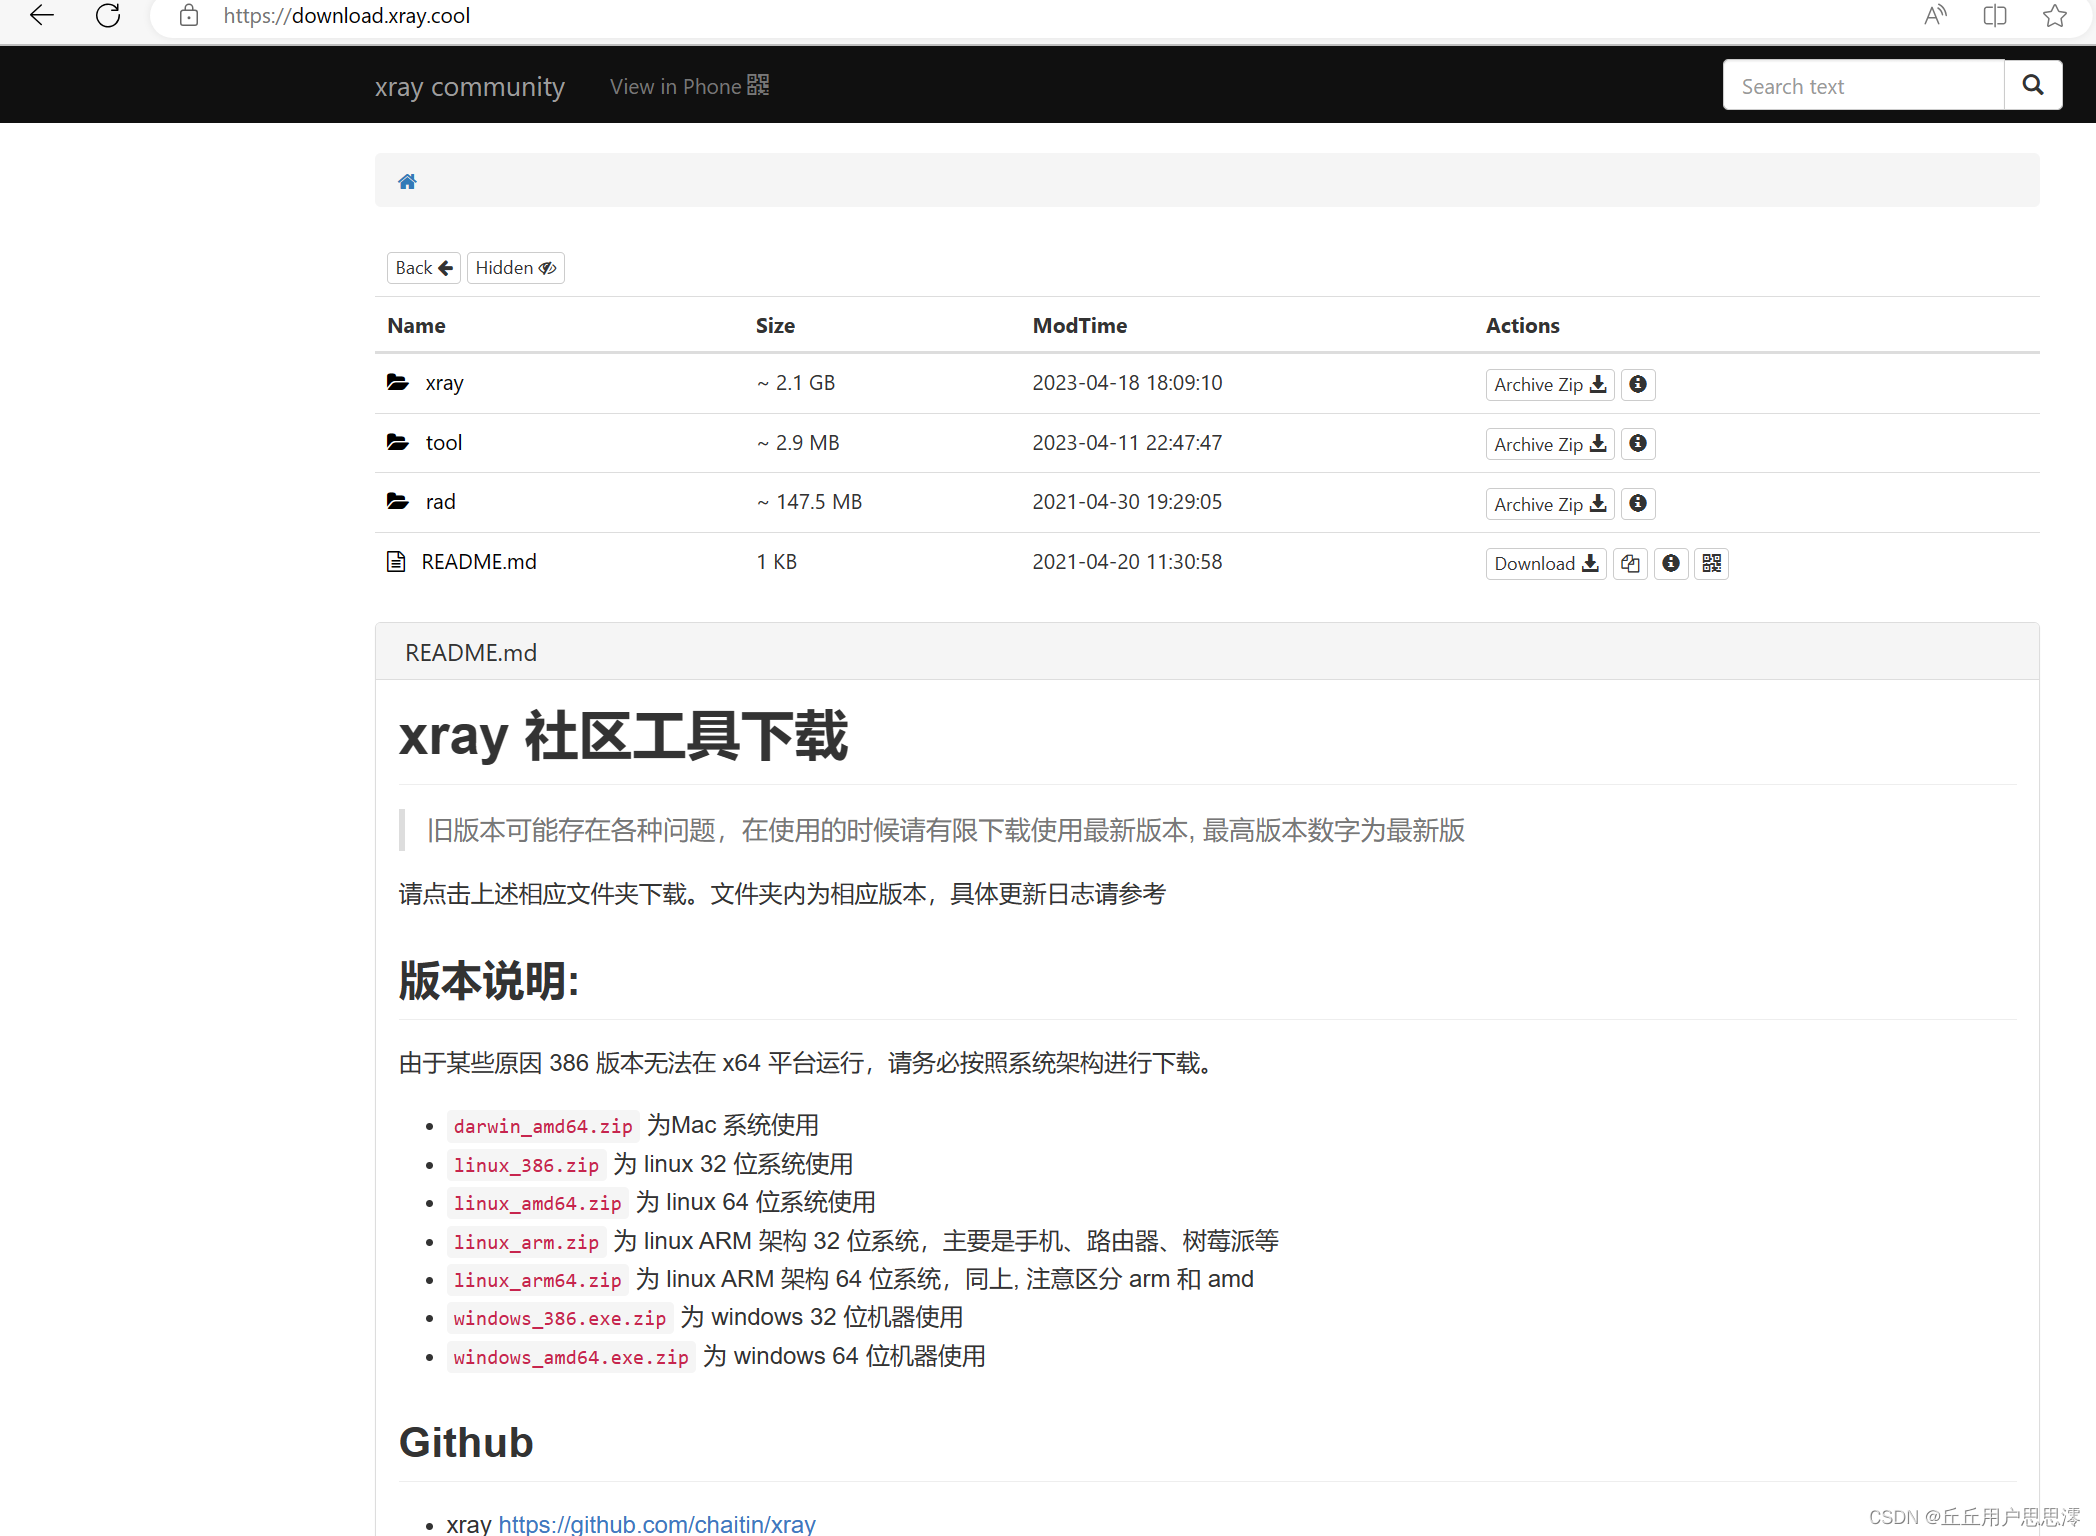
Task: Click the ModTime column header
Action: coord(1080,325)
